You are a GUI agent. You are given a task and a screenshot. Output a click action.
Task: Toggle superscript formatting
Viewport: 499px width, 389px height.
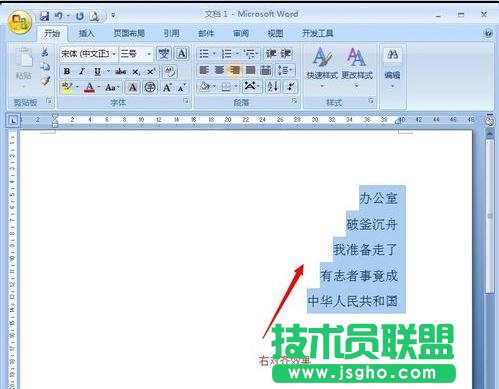(151, 71)
